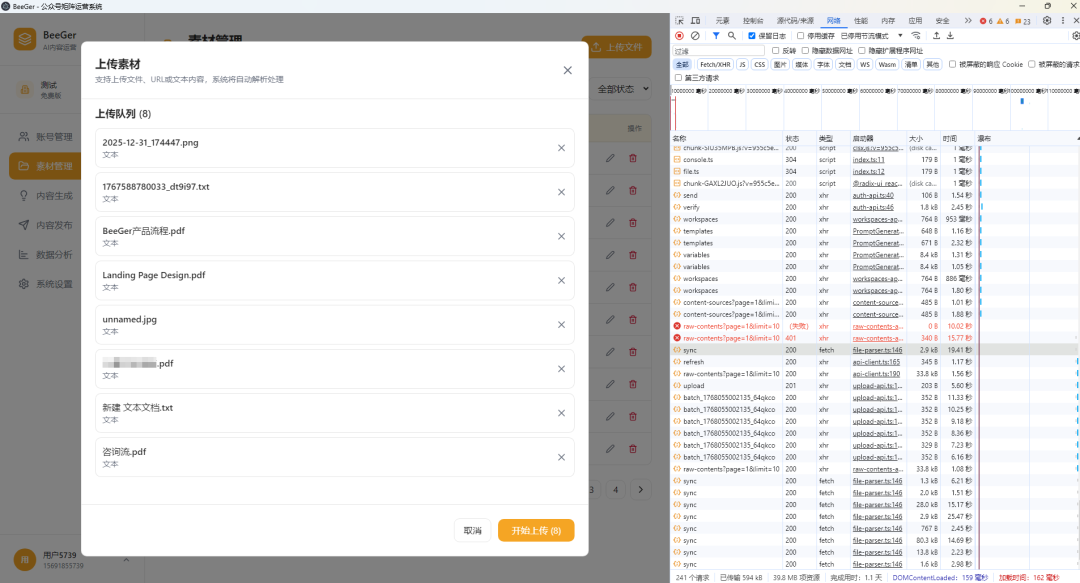Image resolution: width=1080 pixels, height=583 pixels.
Task: Select the Fetch/XHR filter type
Action: (715, 64)
